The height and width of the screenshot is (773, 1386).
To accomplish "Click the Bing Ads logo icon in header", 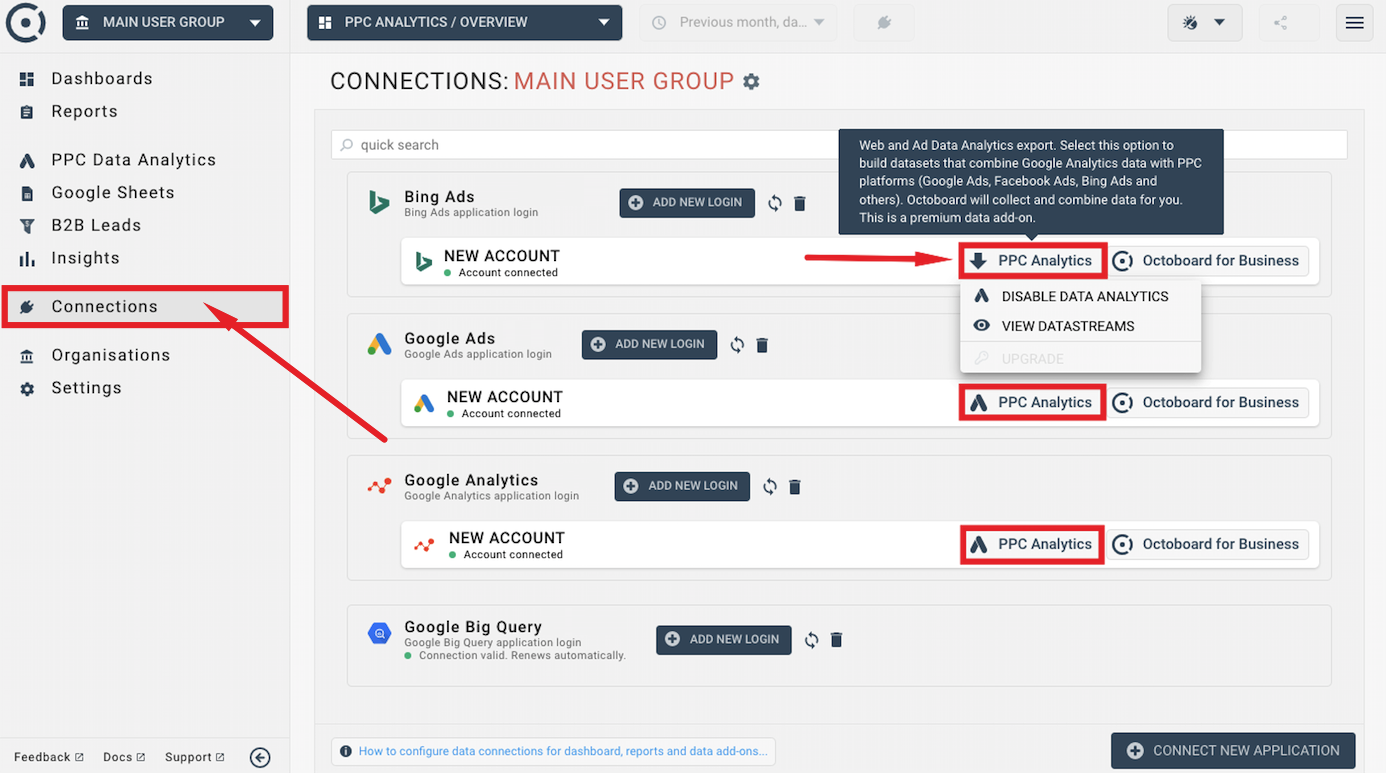I will [379, 203].
